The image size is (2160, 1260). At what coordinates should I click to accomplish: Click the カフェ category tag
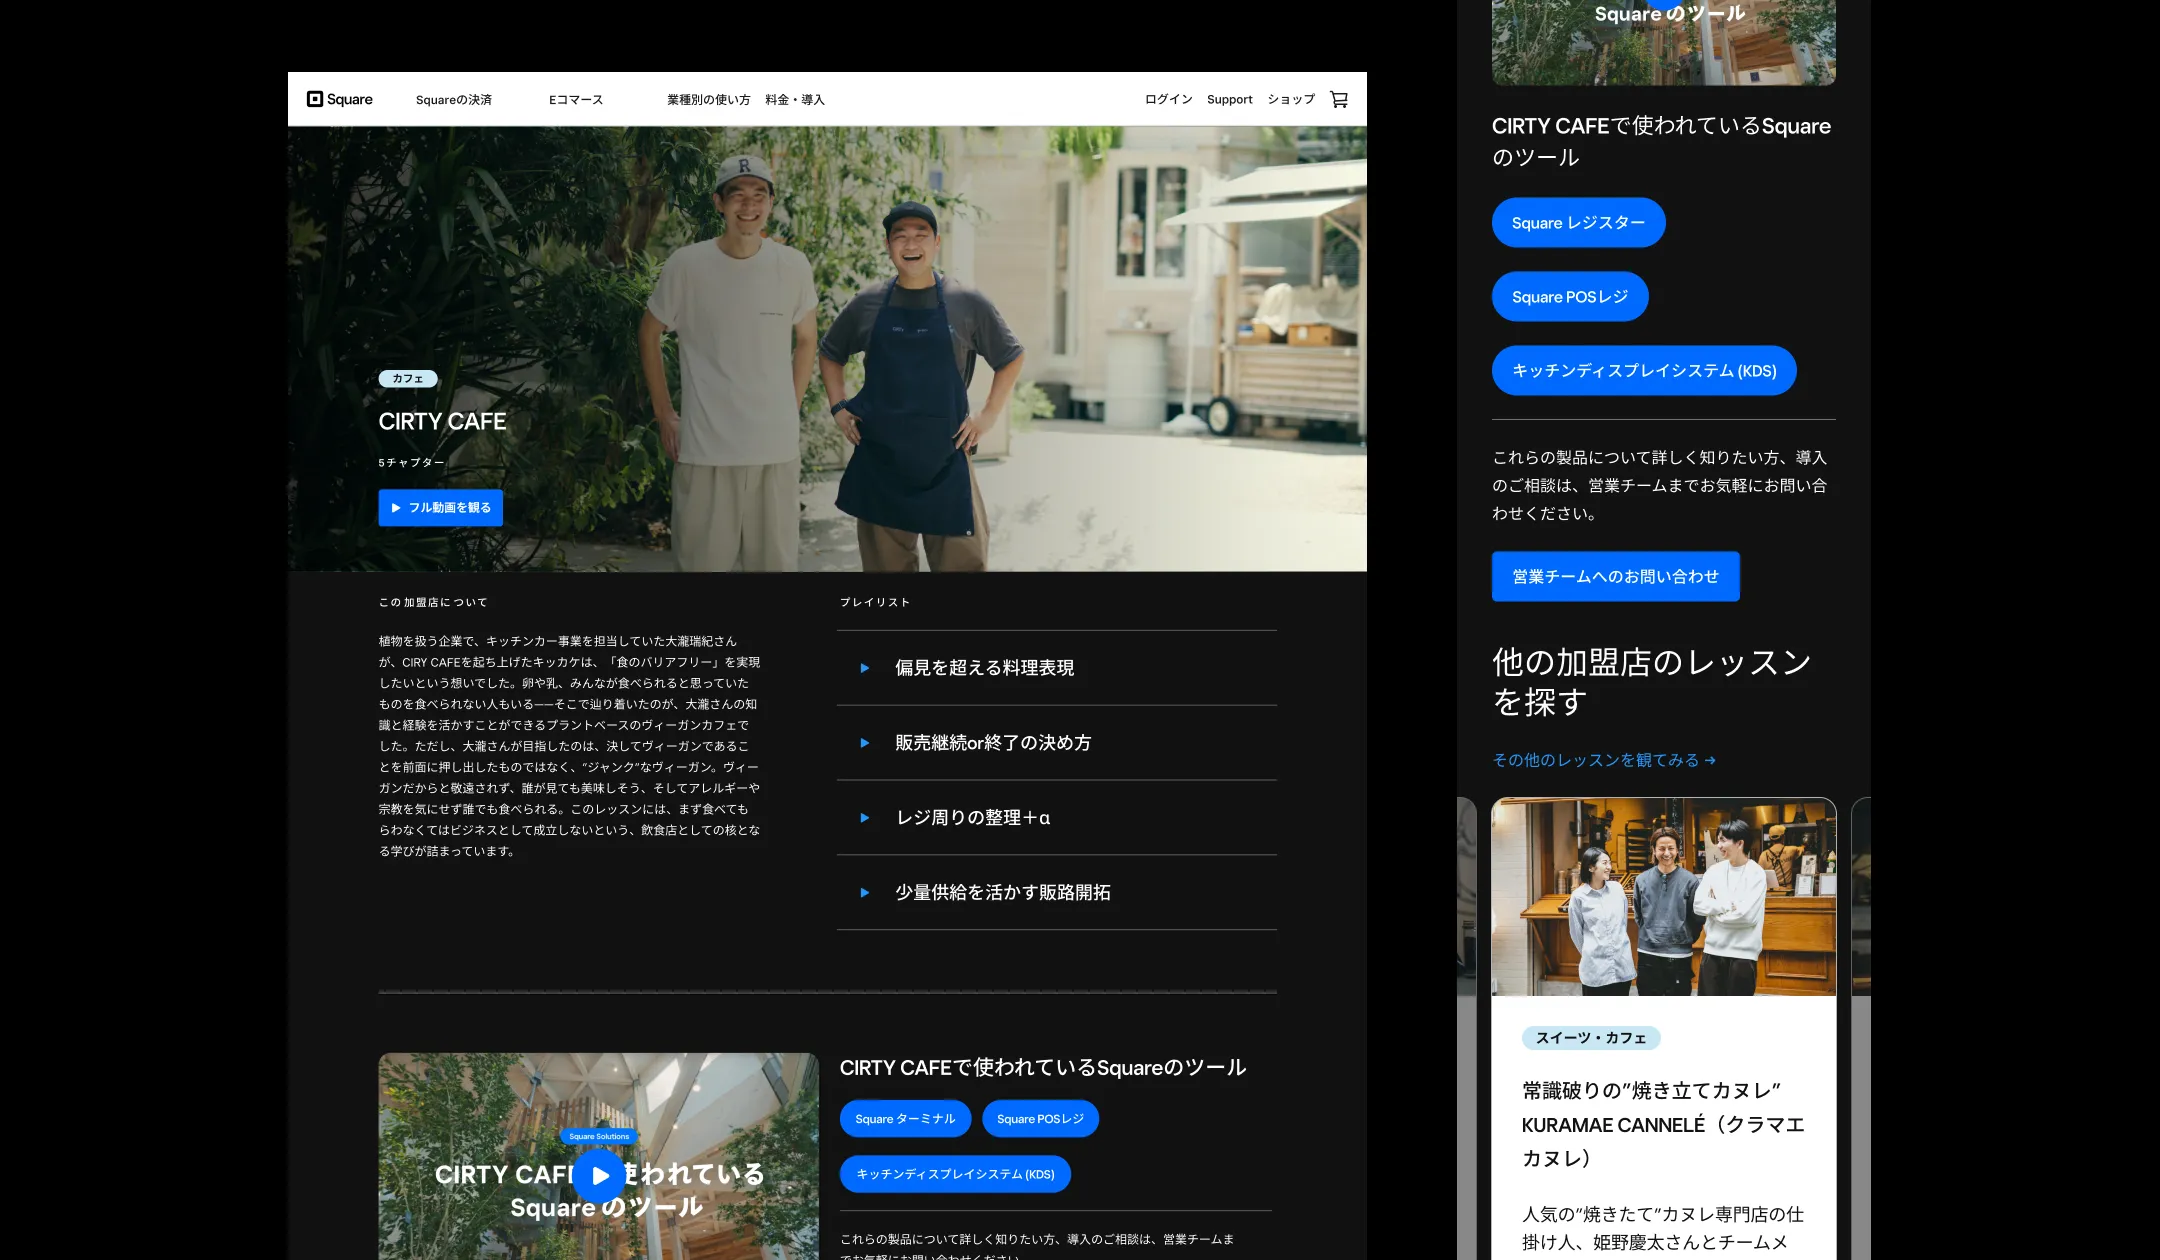point(408,379)
